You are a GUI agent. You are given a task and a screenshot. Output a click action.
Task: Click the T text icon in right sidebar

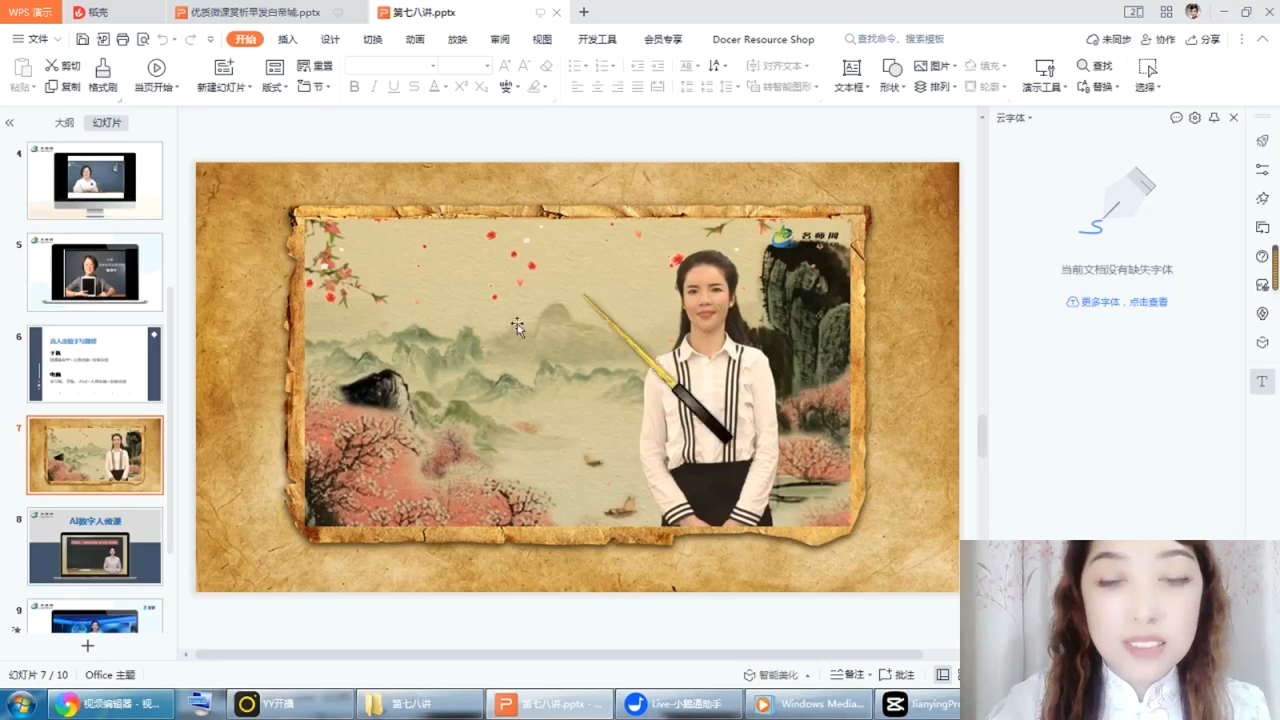[x=1262, y=381]
